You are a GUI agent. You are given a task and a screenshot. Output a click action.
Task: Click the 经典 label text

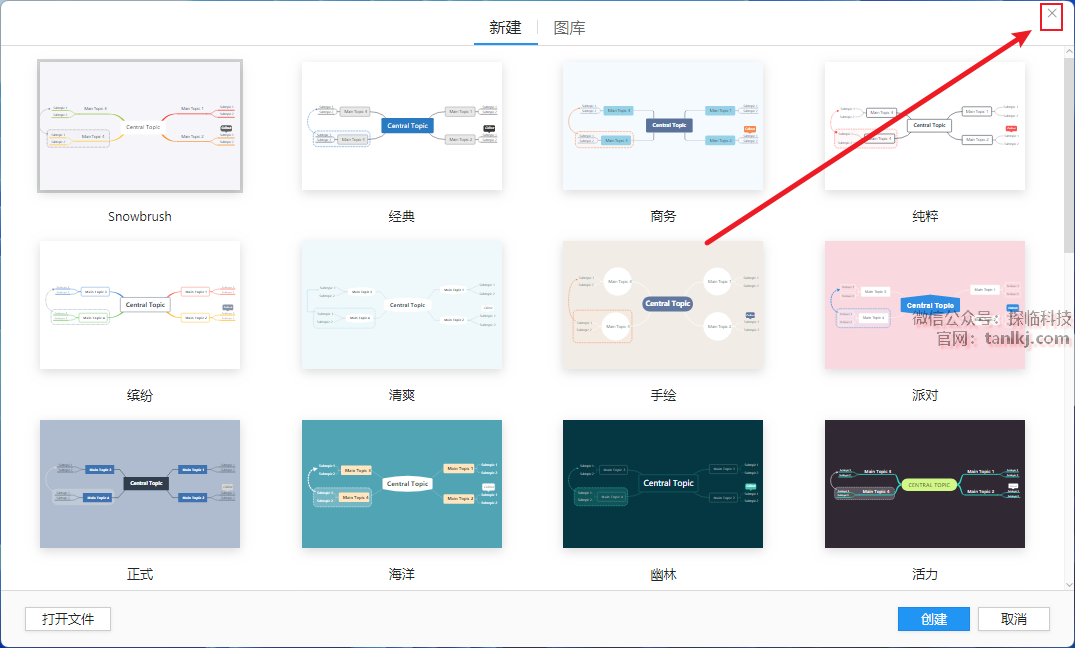(x=402, y=217)
